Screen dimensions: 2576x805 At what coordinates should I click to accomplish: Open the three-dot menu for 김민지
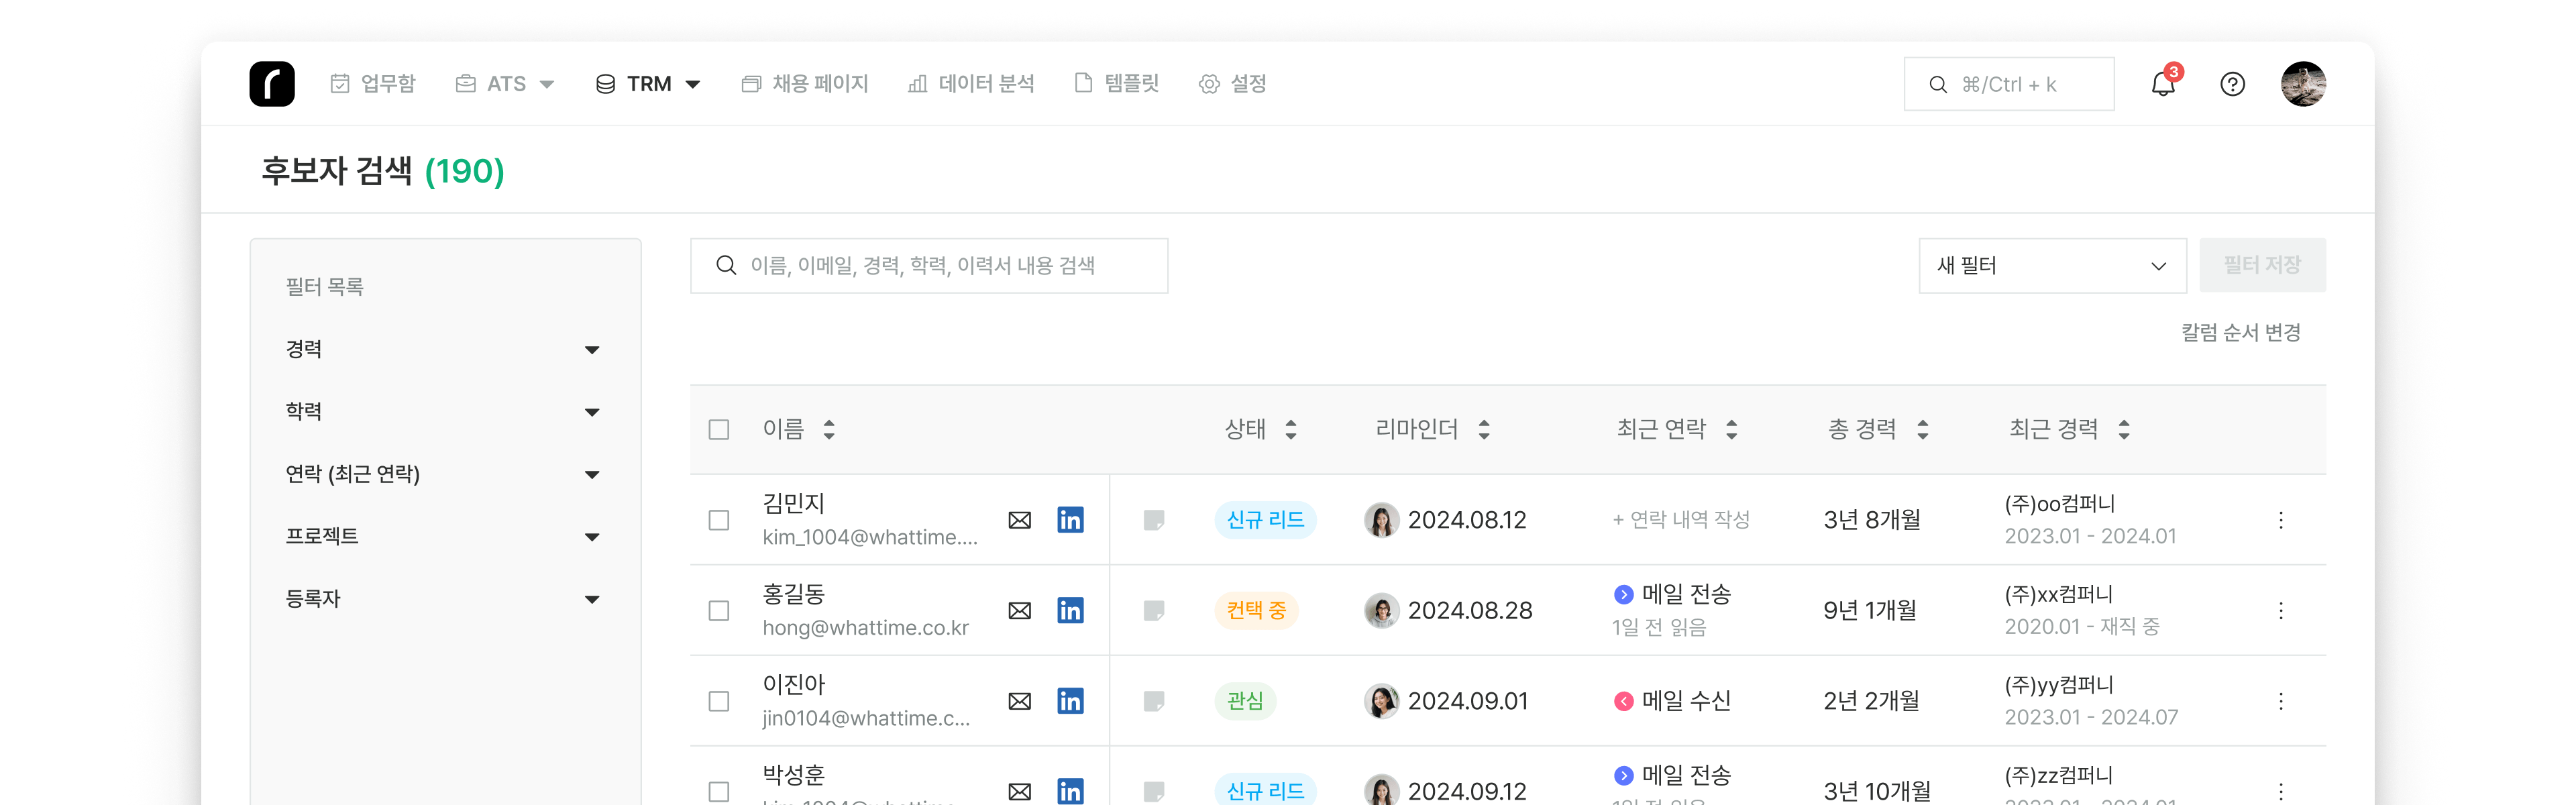tap(2280, 520)
